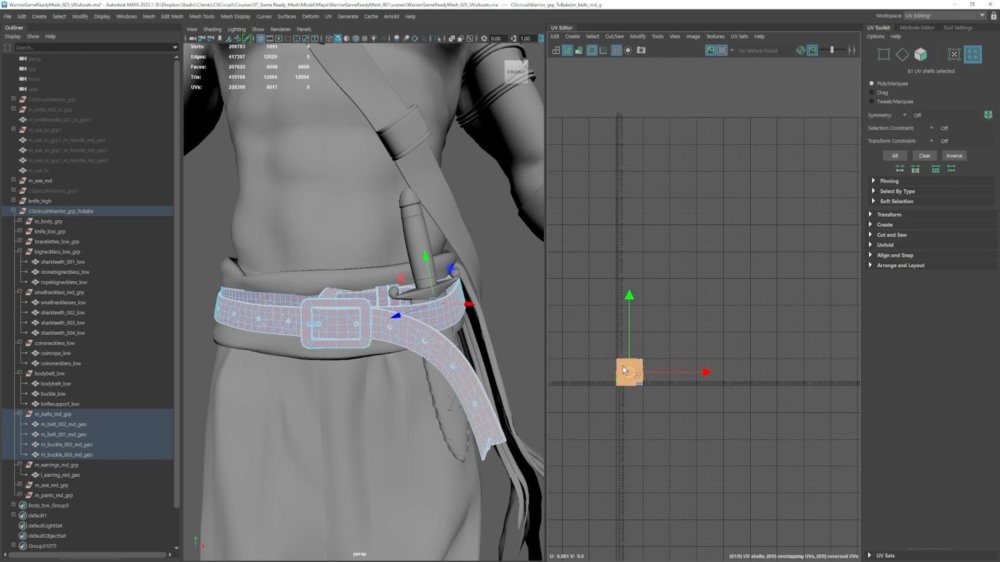1000x562 pixels.
Task: Click the shrink-selection box icon in UV Toolkit
Action: click(x=953, y=54)
